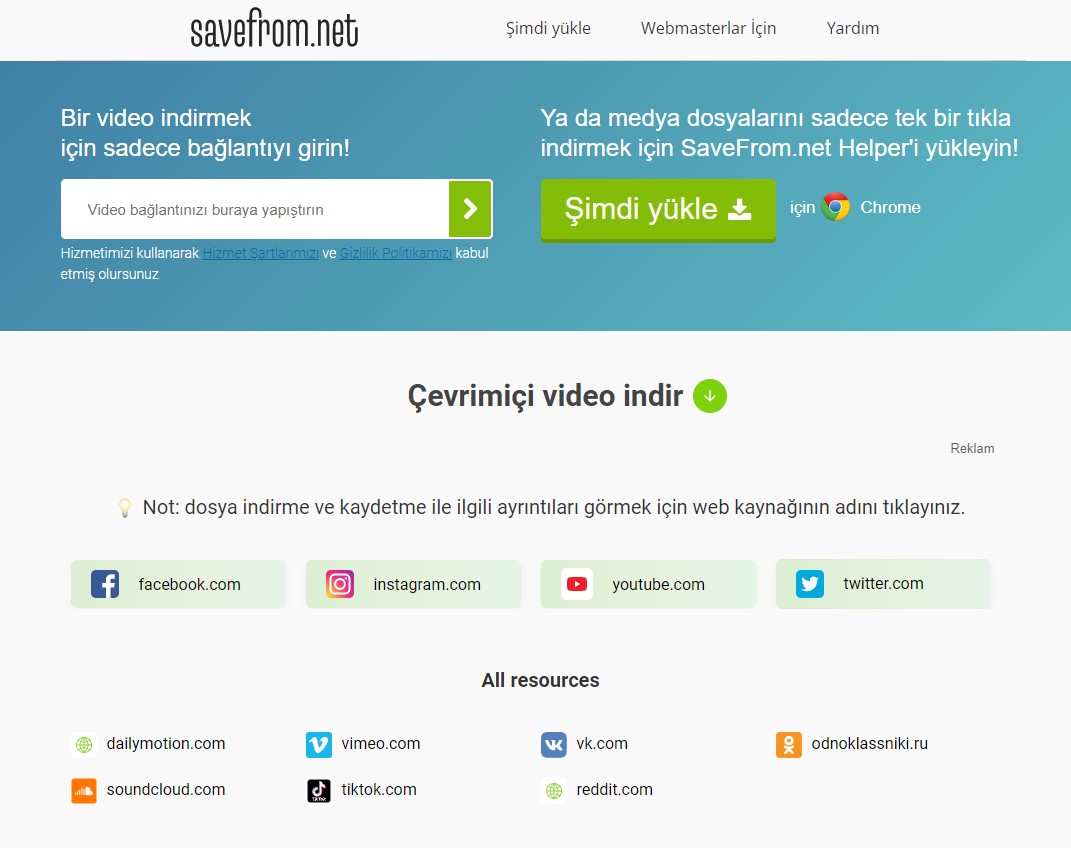Click the Vimeo icon
Viewport: 1071px width, 848px height.
pyautogui.click(x=318, y=744)
